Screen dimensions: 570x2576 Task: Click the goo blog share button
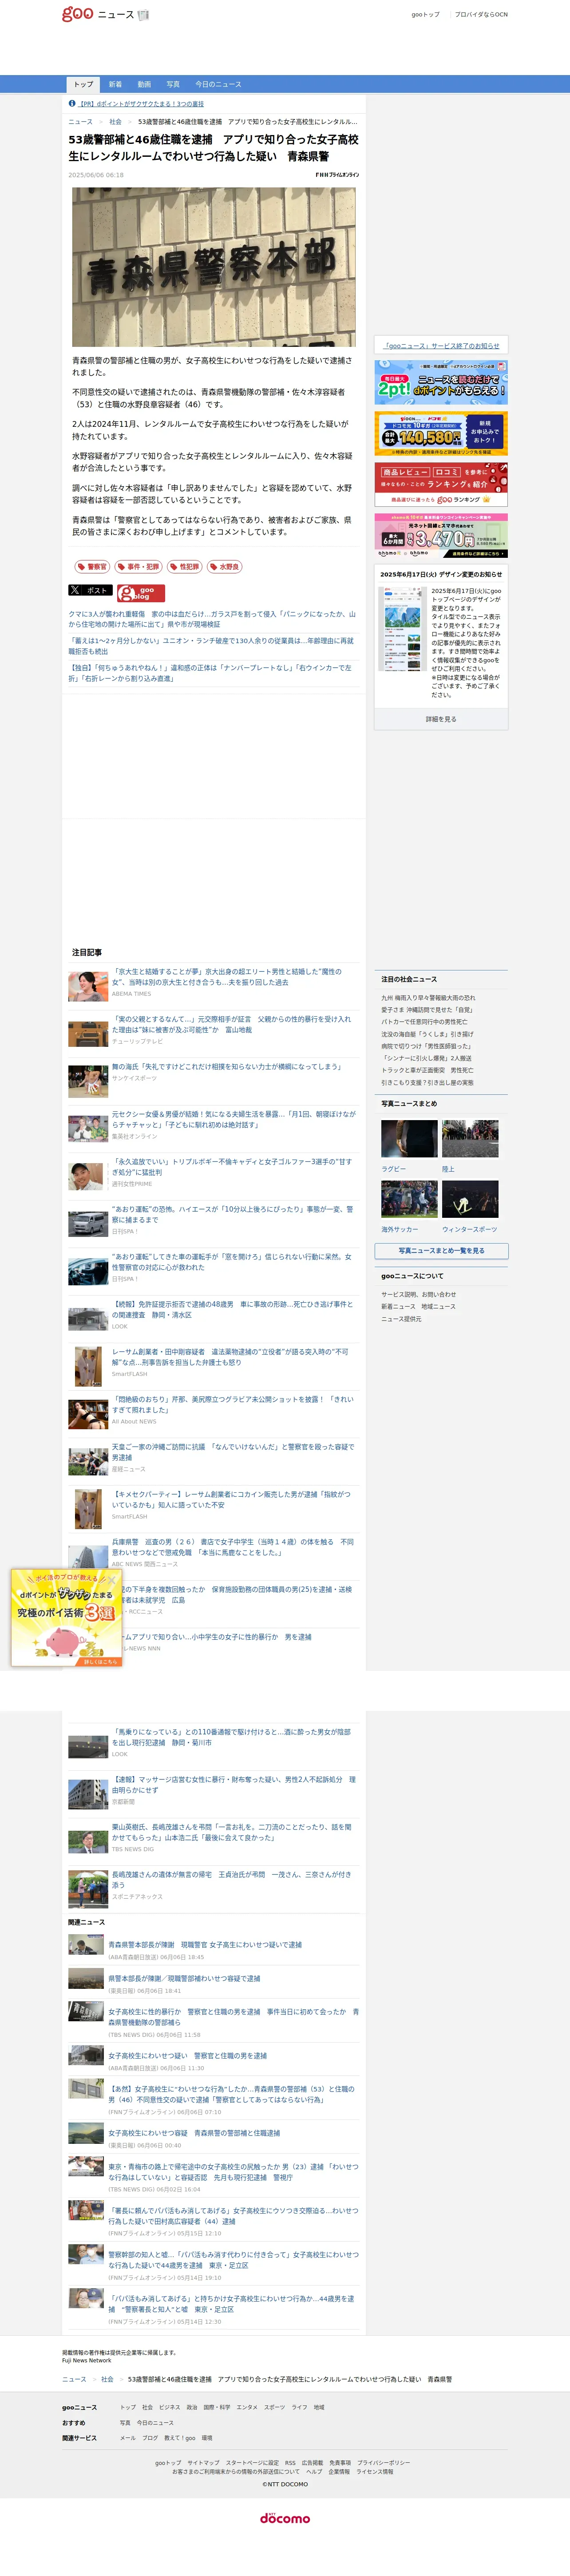(x=141, y=592)
